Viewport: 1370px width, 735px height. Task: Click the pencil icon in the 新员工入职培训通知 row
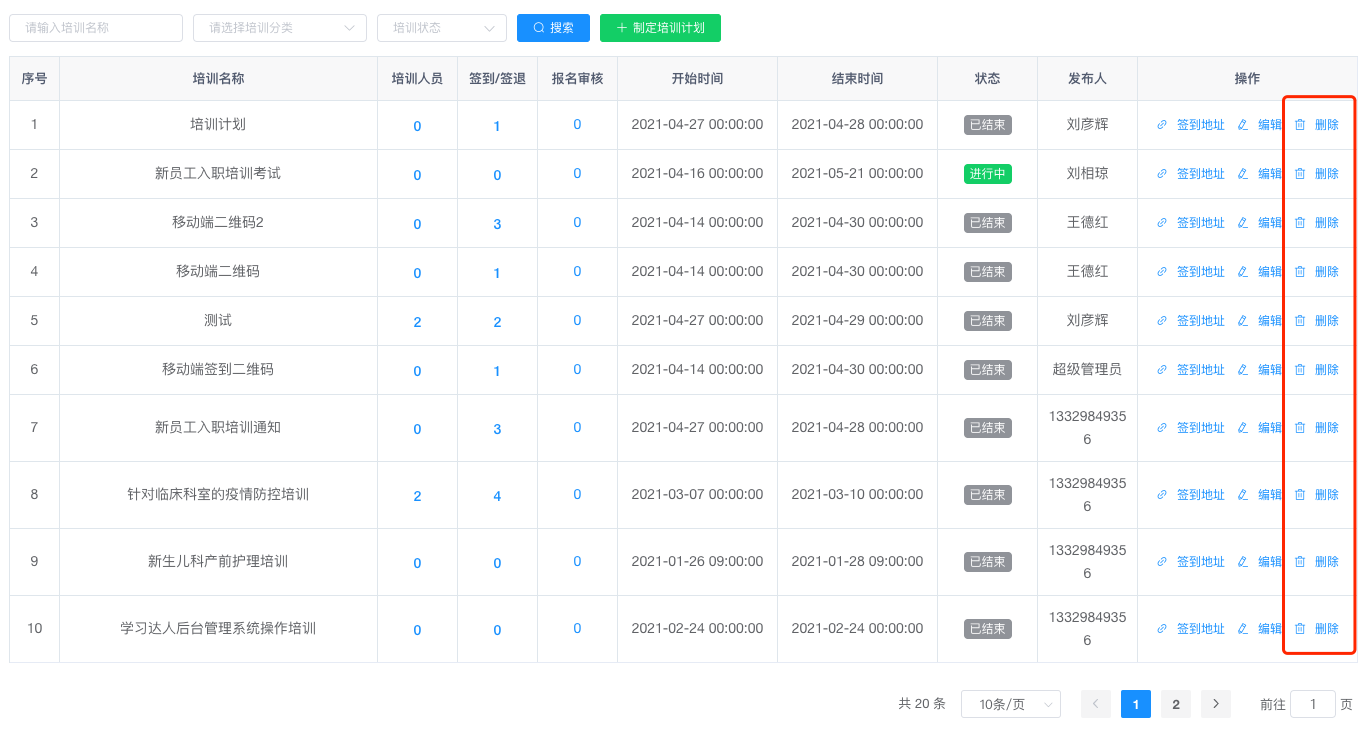click(x=1243, y=428)
